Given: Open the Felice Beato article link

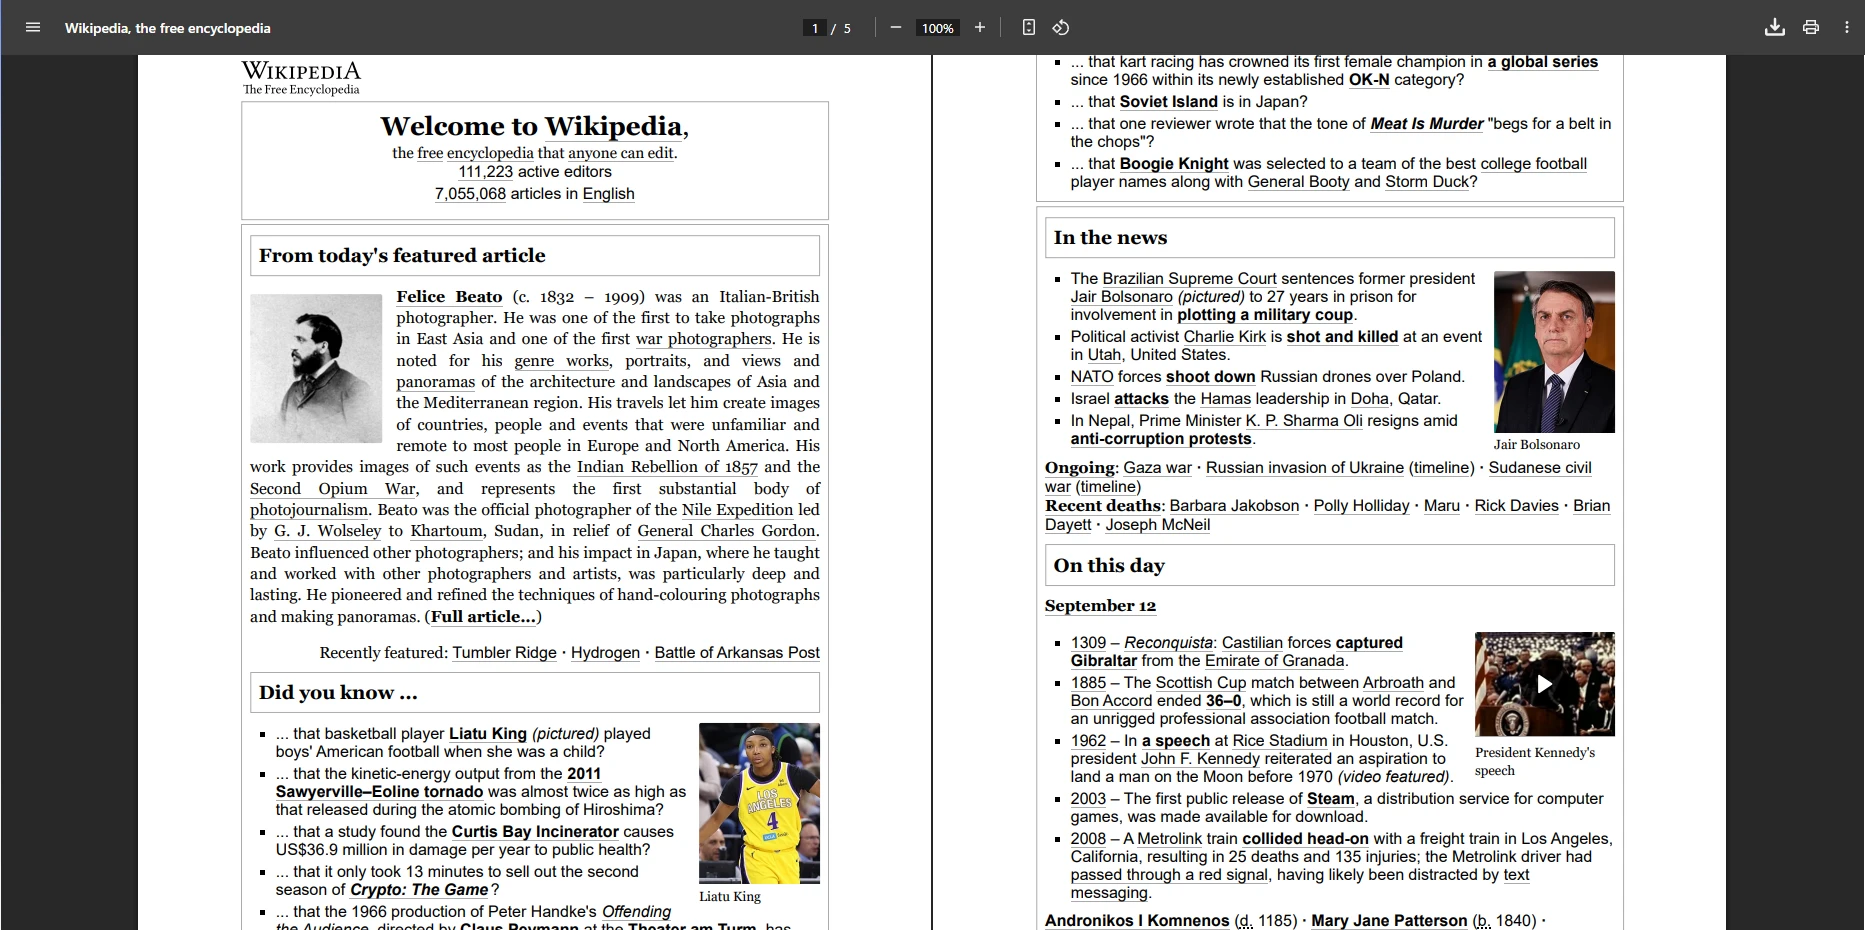Looking at the screenshot, I should [449, 297].
